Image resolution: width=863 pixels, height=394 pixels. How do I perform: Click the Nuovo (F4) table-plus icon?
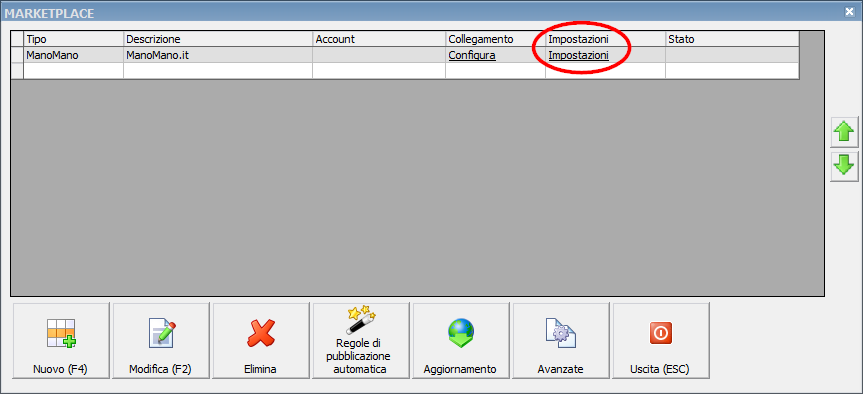[61, 333]
